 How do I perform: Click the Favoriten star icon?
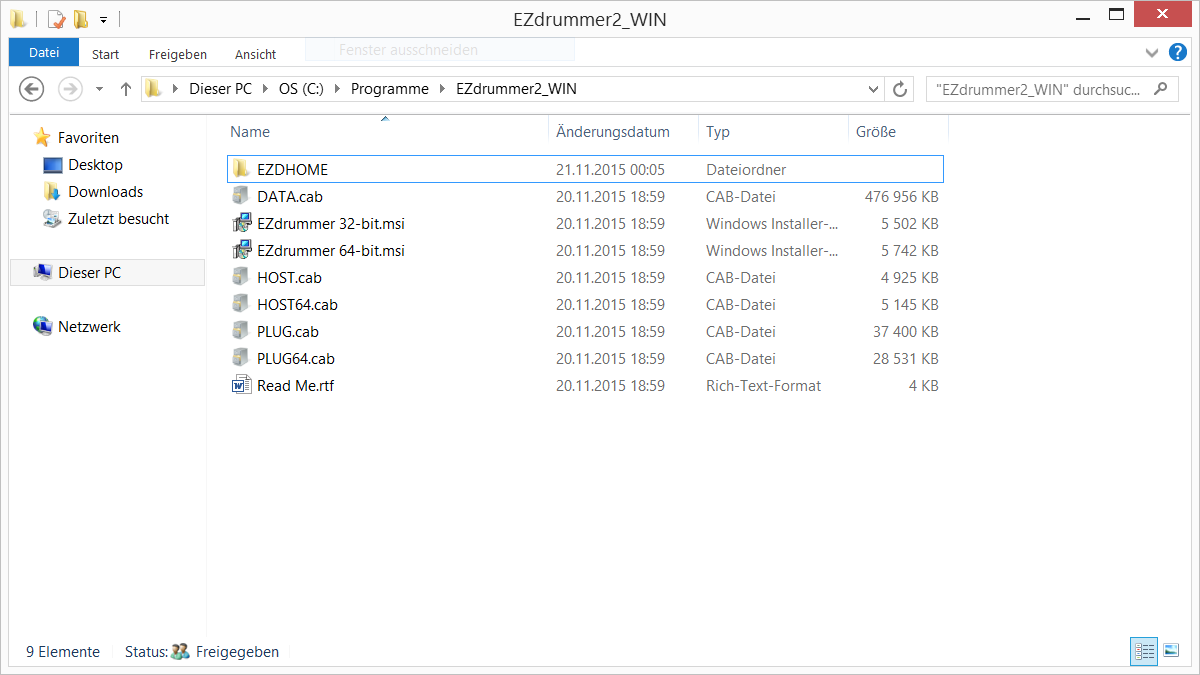(x=42, y=138)
